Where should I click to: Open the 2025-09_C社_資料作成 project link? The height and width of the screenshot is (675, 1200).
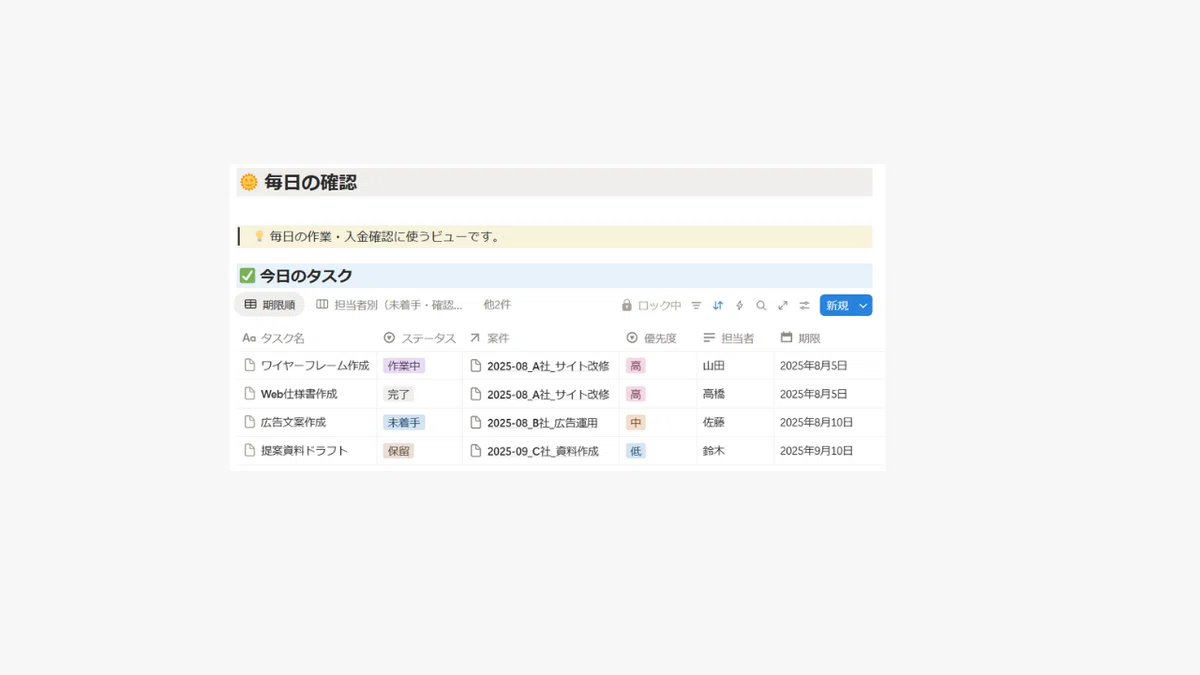(543, 451)
